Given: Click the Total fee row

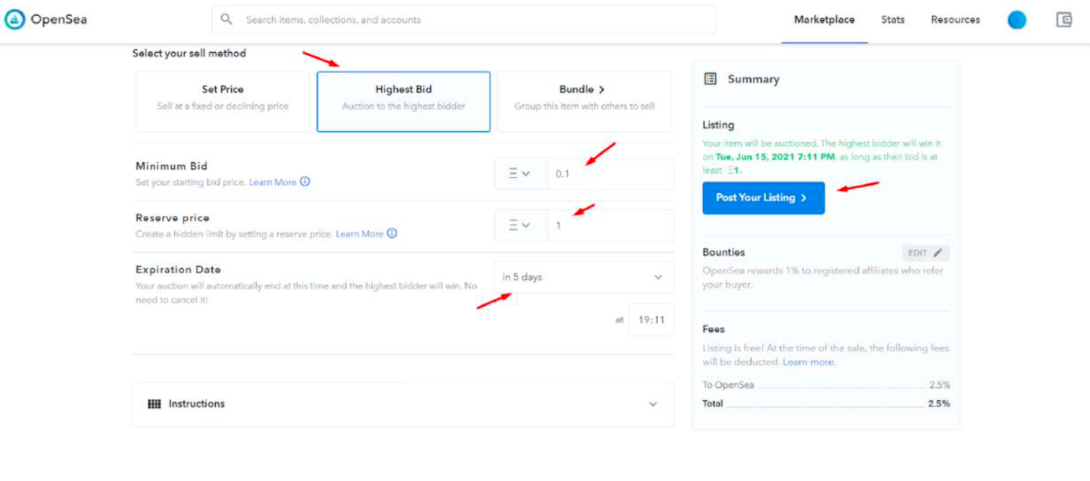Looking at the screenshot, I should tap(826, 403).
